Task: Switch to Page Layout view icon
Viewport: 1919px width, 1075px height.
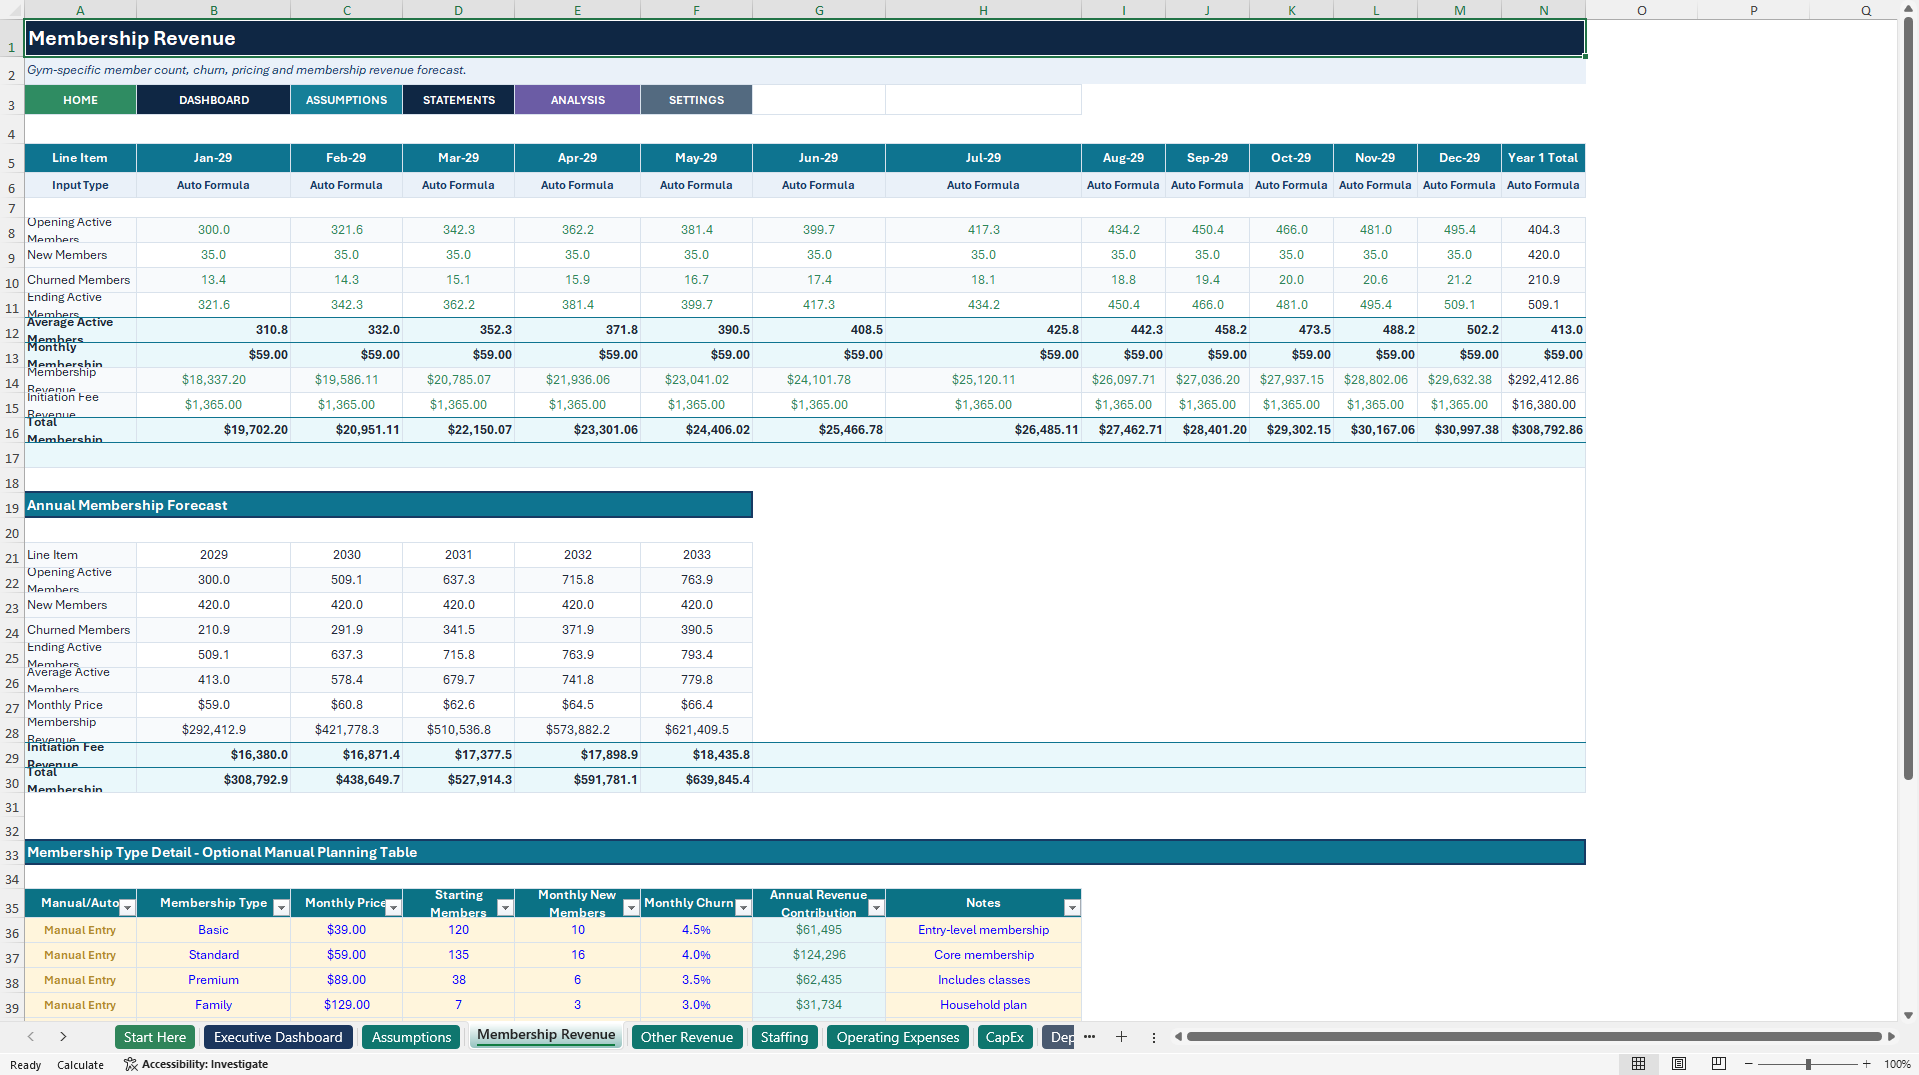Action: tap(1679, 1064)
